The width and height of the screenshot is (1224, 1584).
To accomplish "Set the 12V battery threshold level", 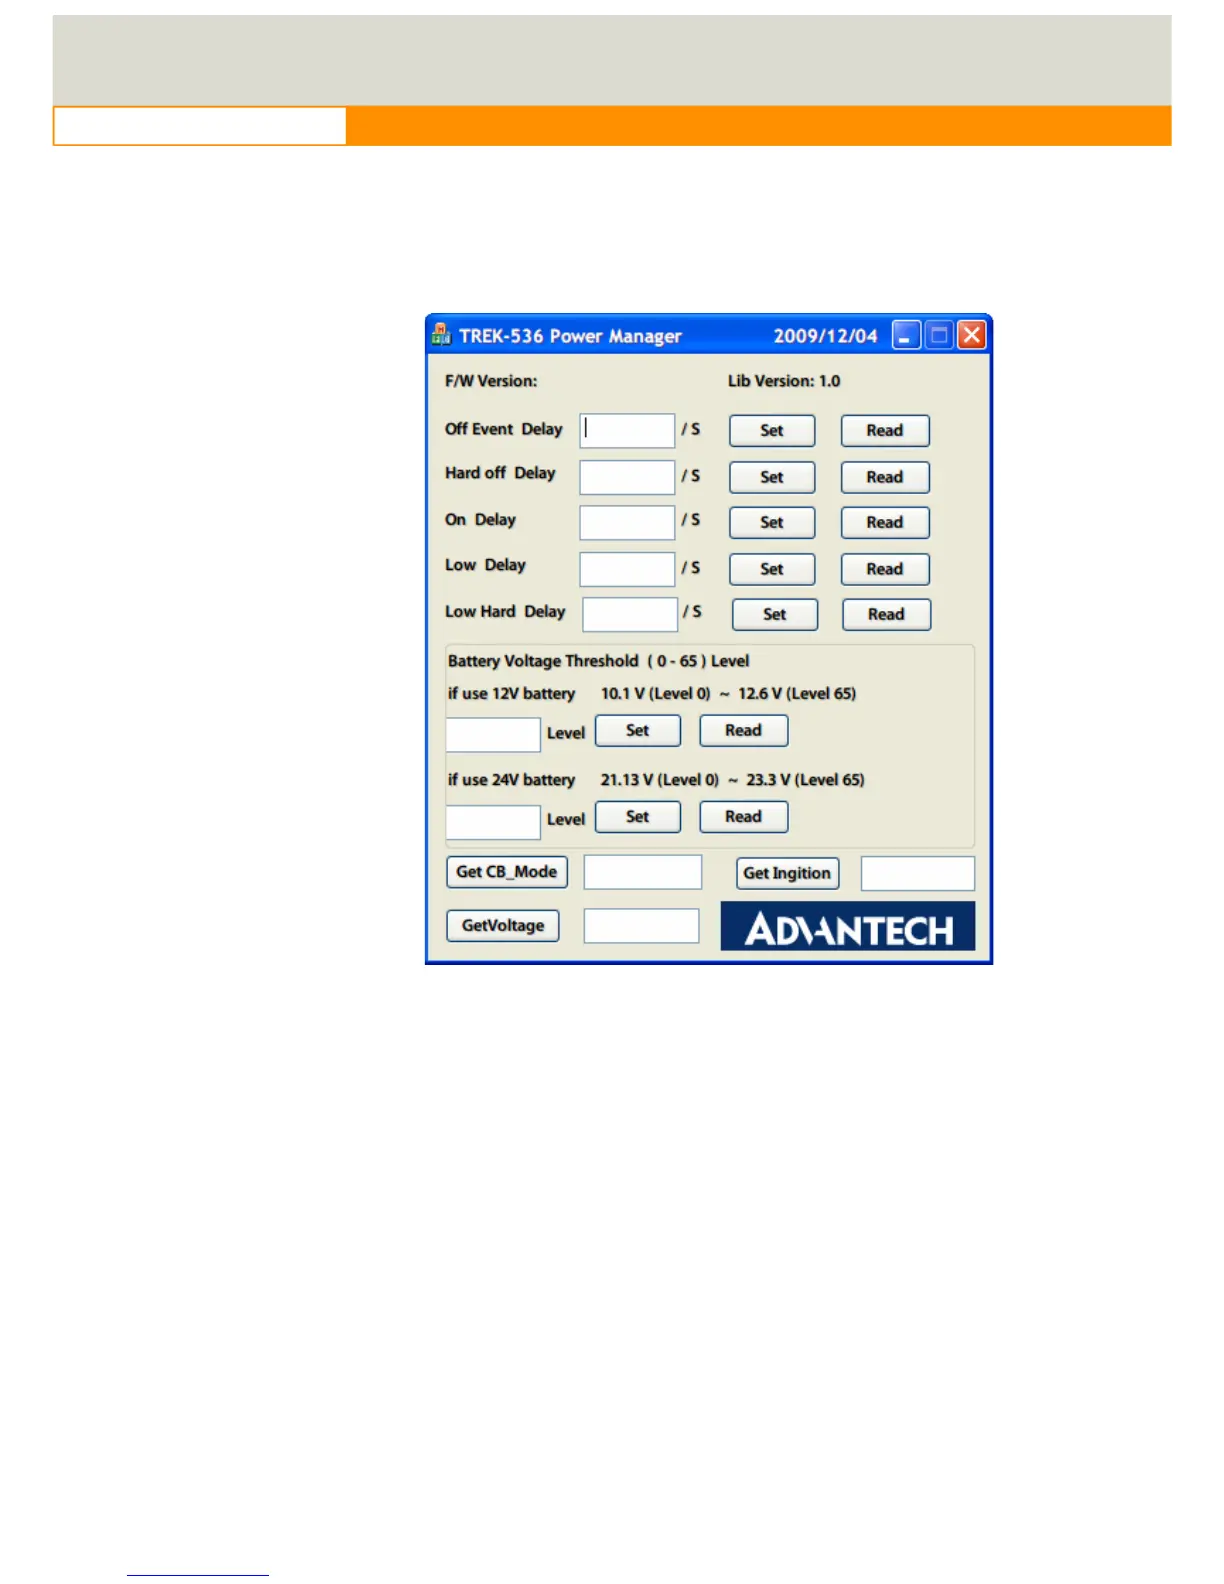I will coord(638,731).
